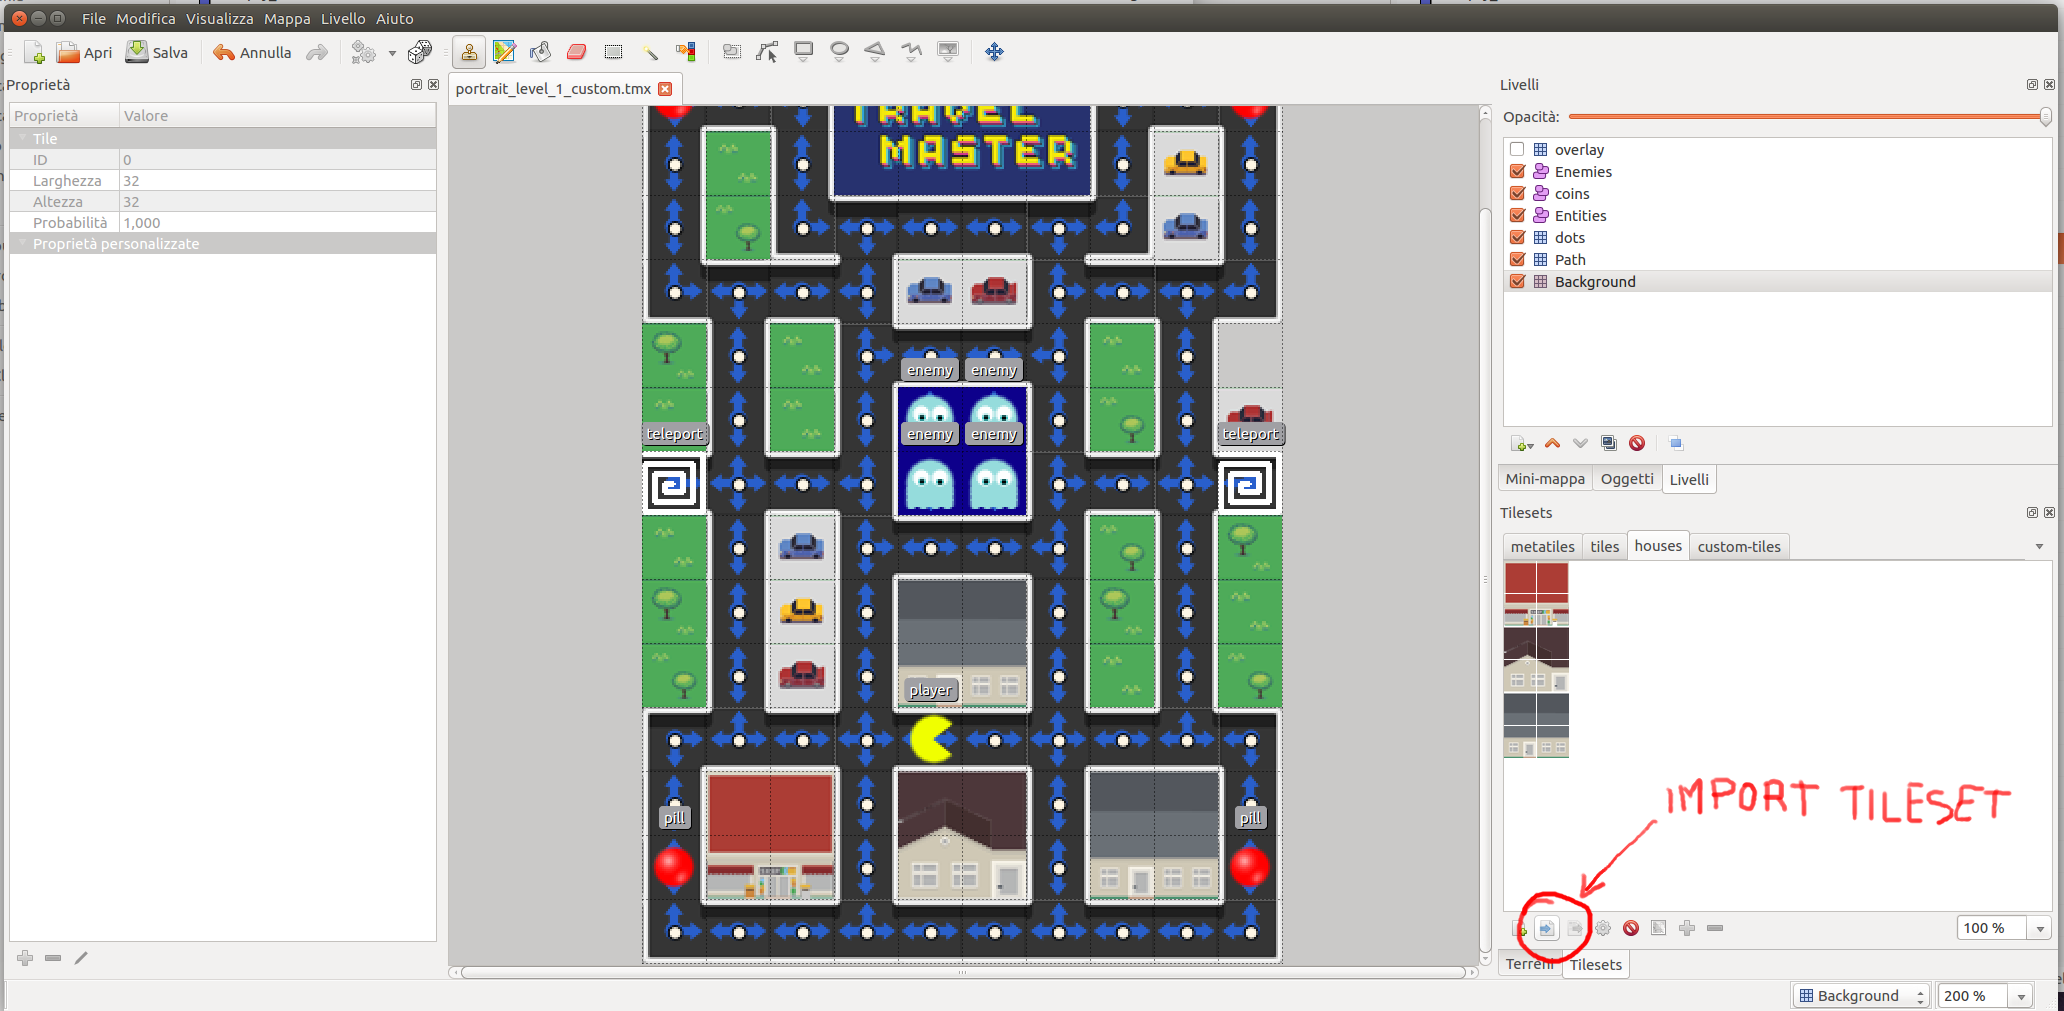
Task: Hide the dots layer
Action: [x=1517, y=237]
